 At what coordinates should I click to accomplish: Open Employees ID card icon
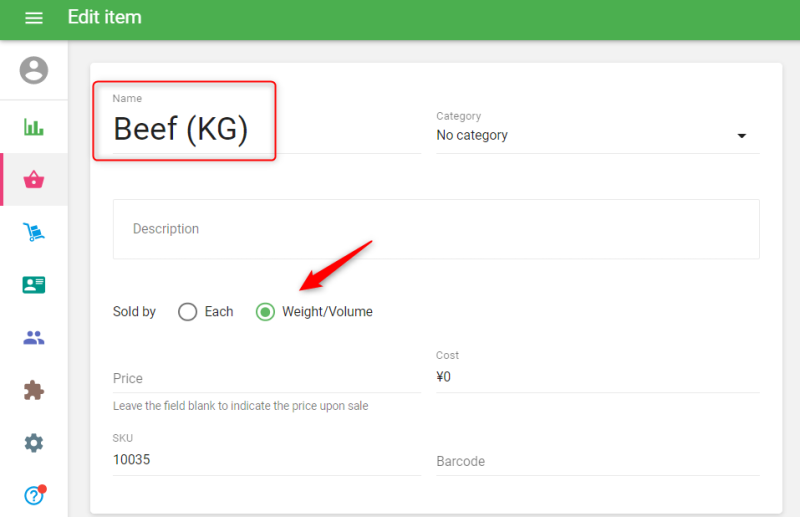34,285
